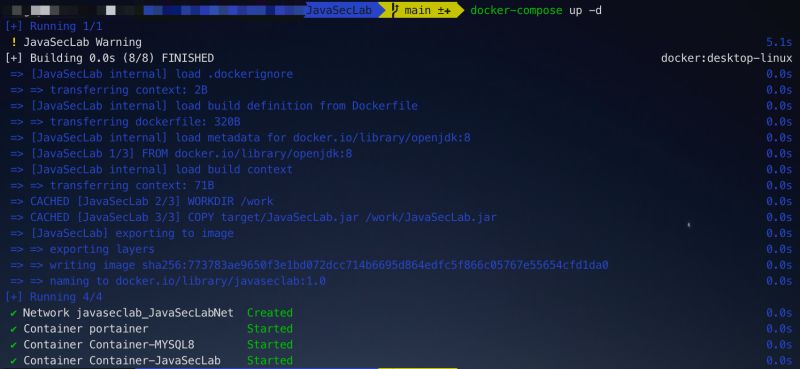Select green checkmark beside Network javaseclab_JavaSecLabNet
The image size is (800, 369).
[14, 313]
